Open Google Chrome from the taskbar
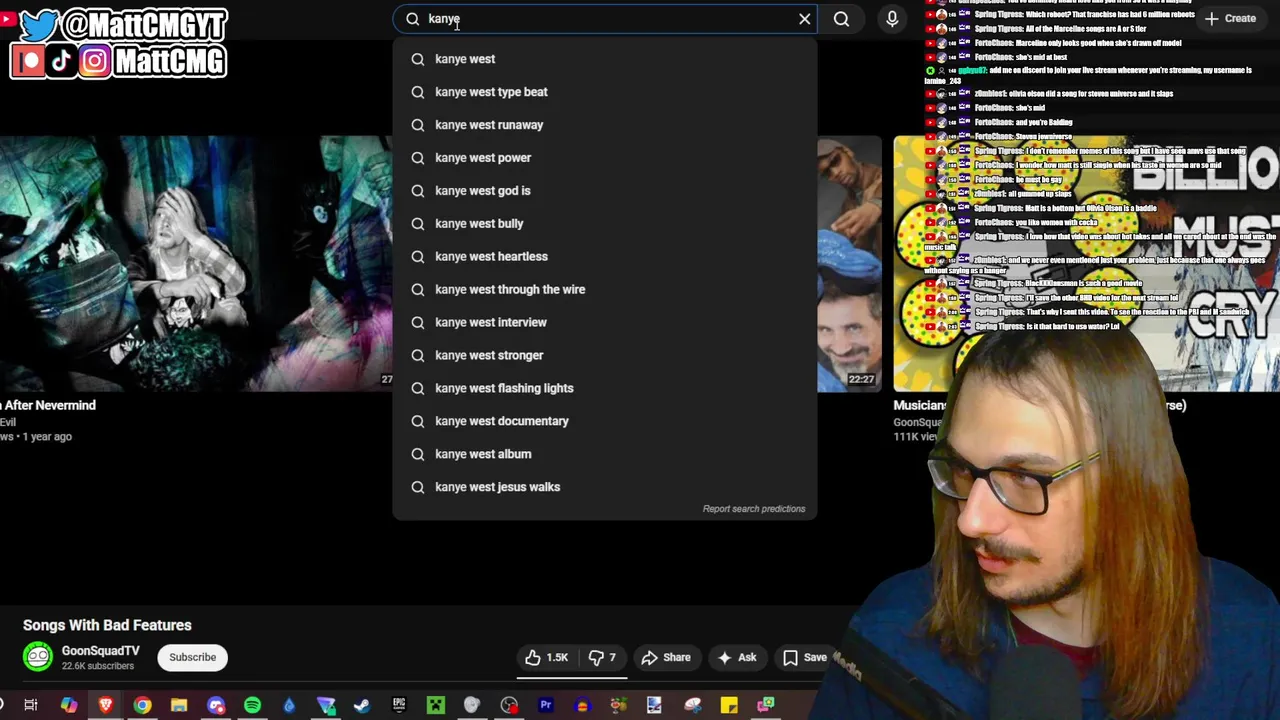This screenshot has height=720, width=1280. (142, 705)
